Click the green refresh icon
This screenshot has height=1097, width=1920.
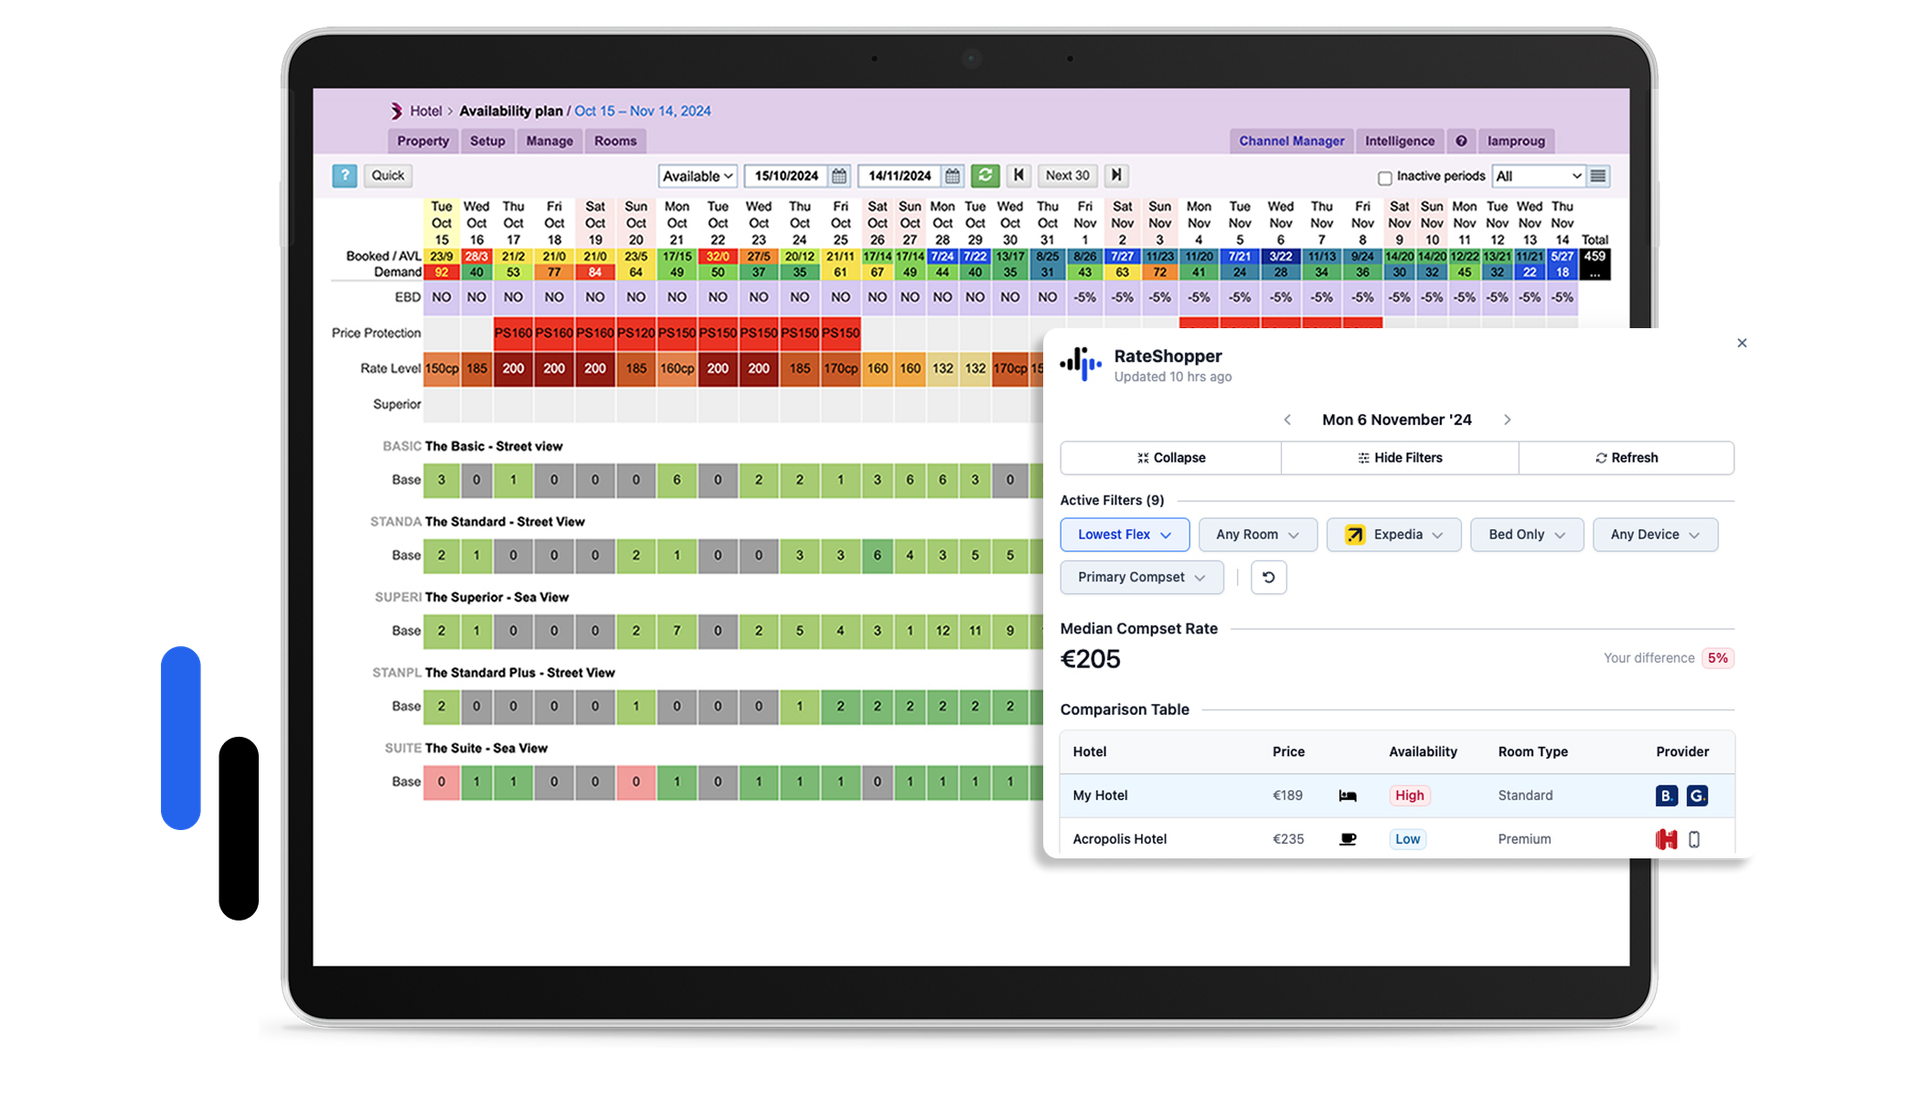coord(985,176)
